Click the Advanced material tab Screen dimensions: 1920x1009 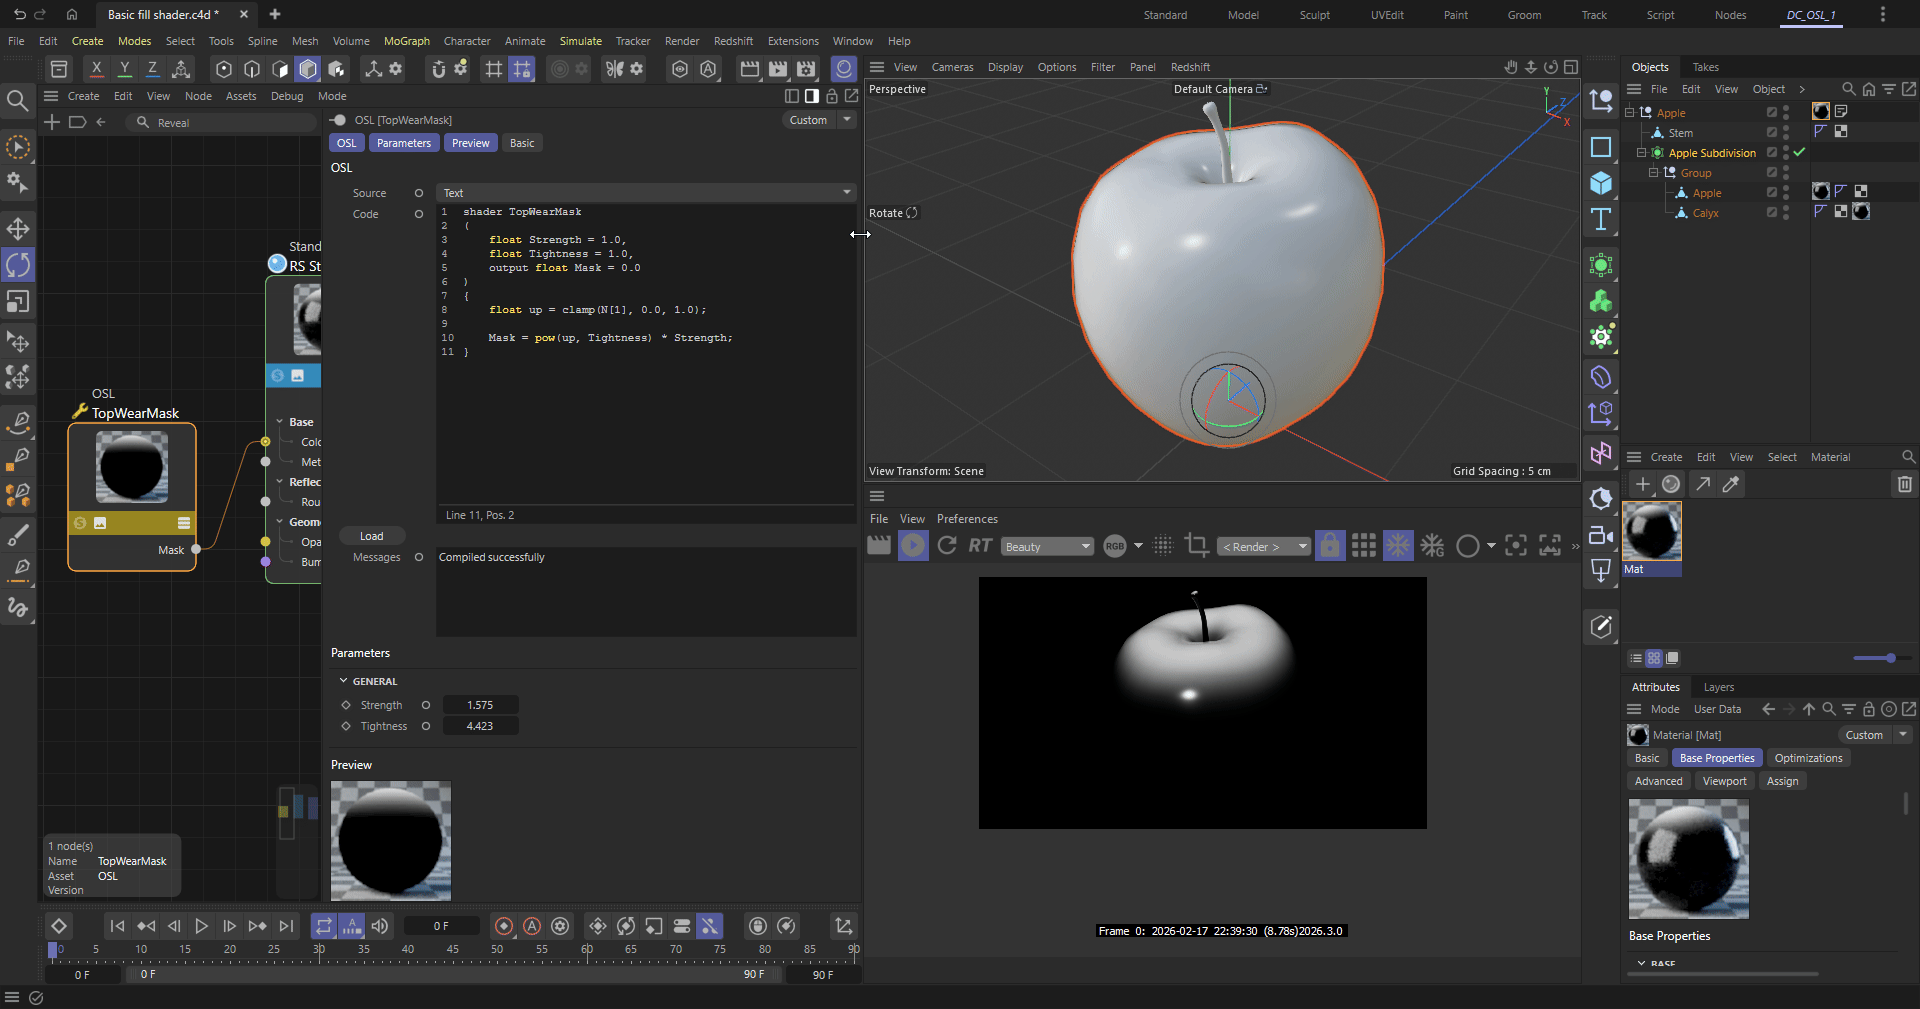pyautogui.click(x=1659, y=781)
